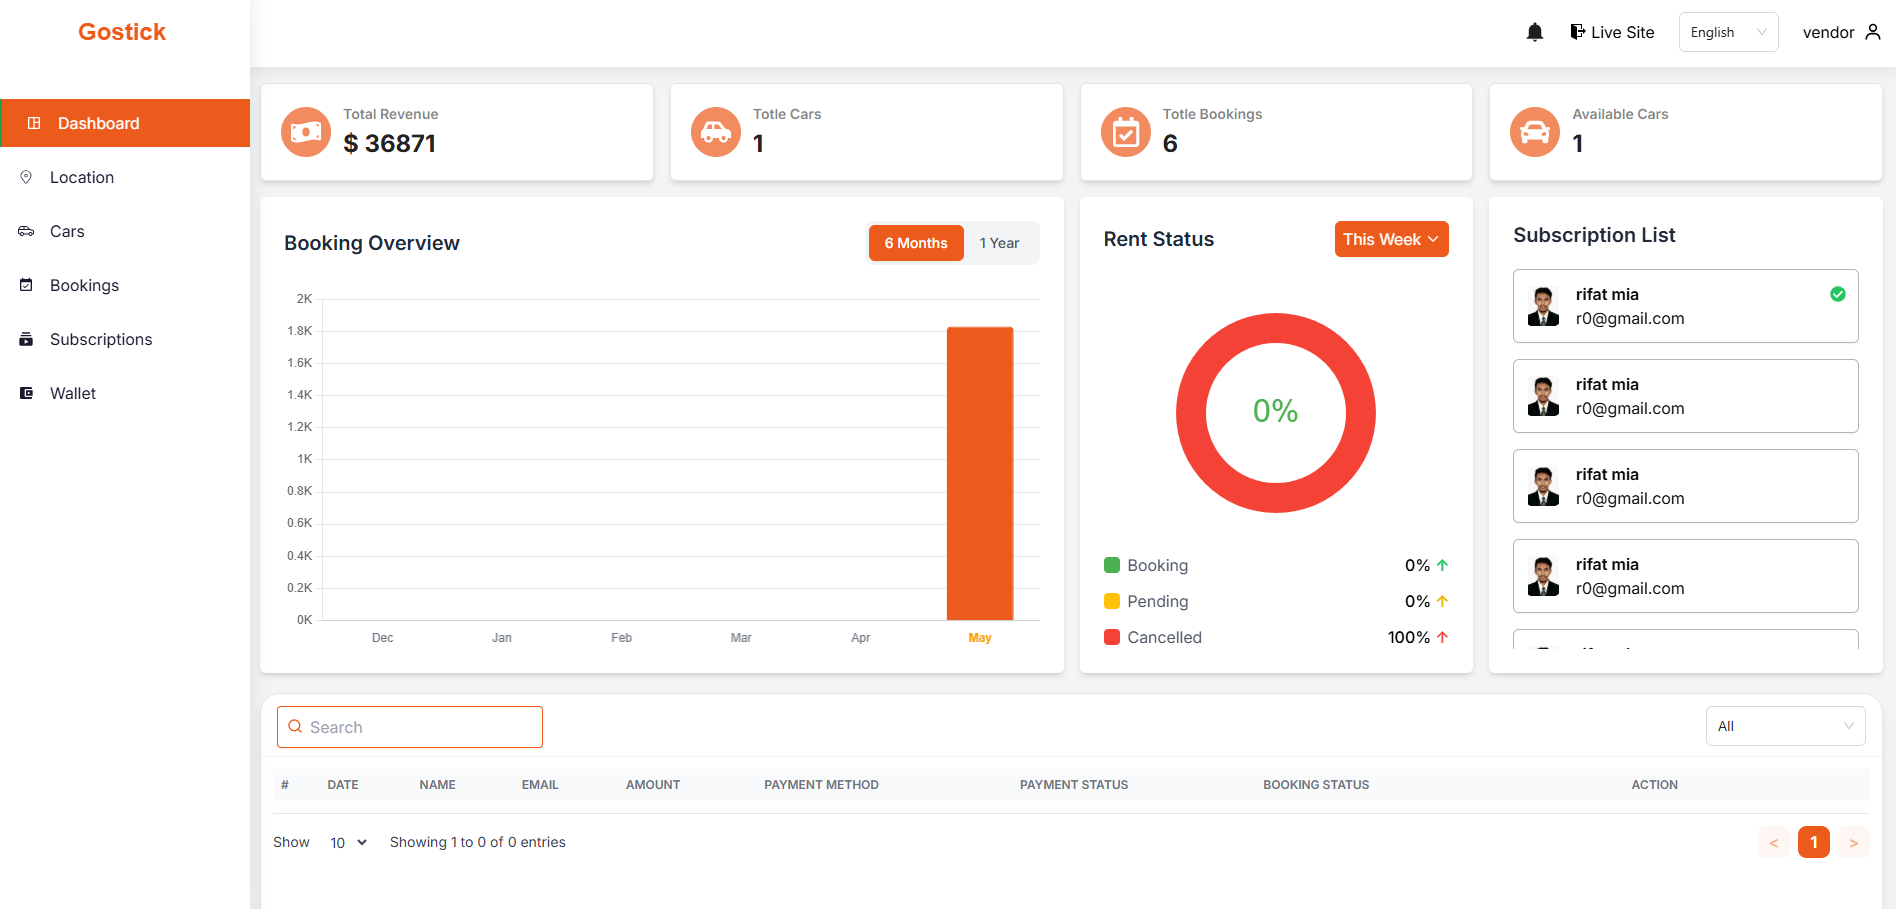
Task: Click the red Cancelled legend swatch
Action: (1111, 637)
